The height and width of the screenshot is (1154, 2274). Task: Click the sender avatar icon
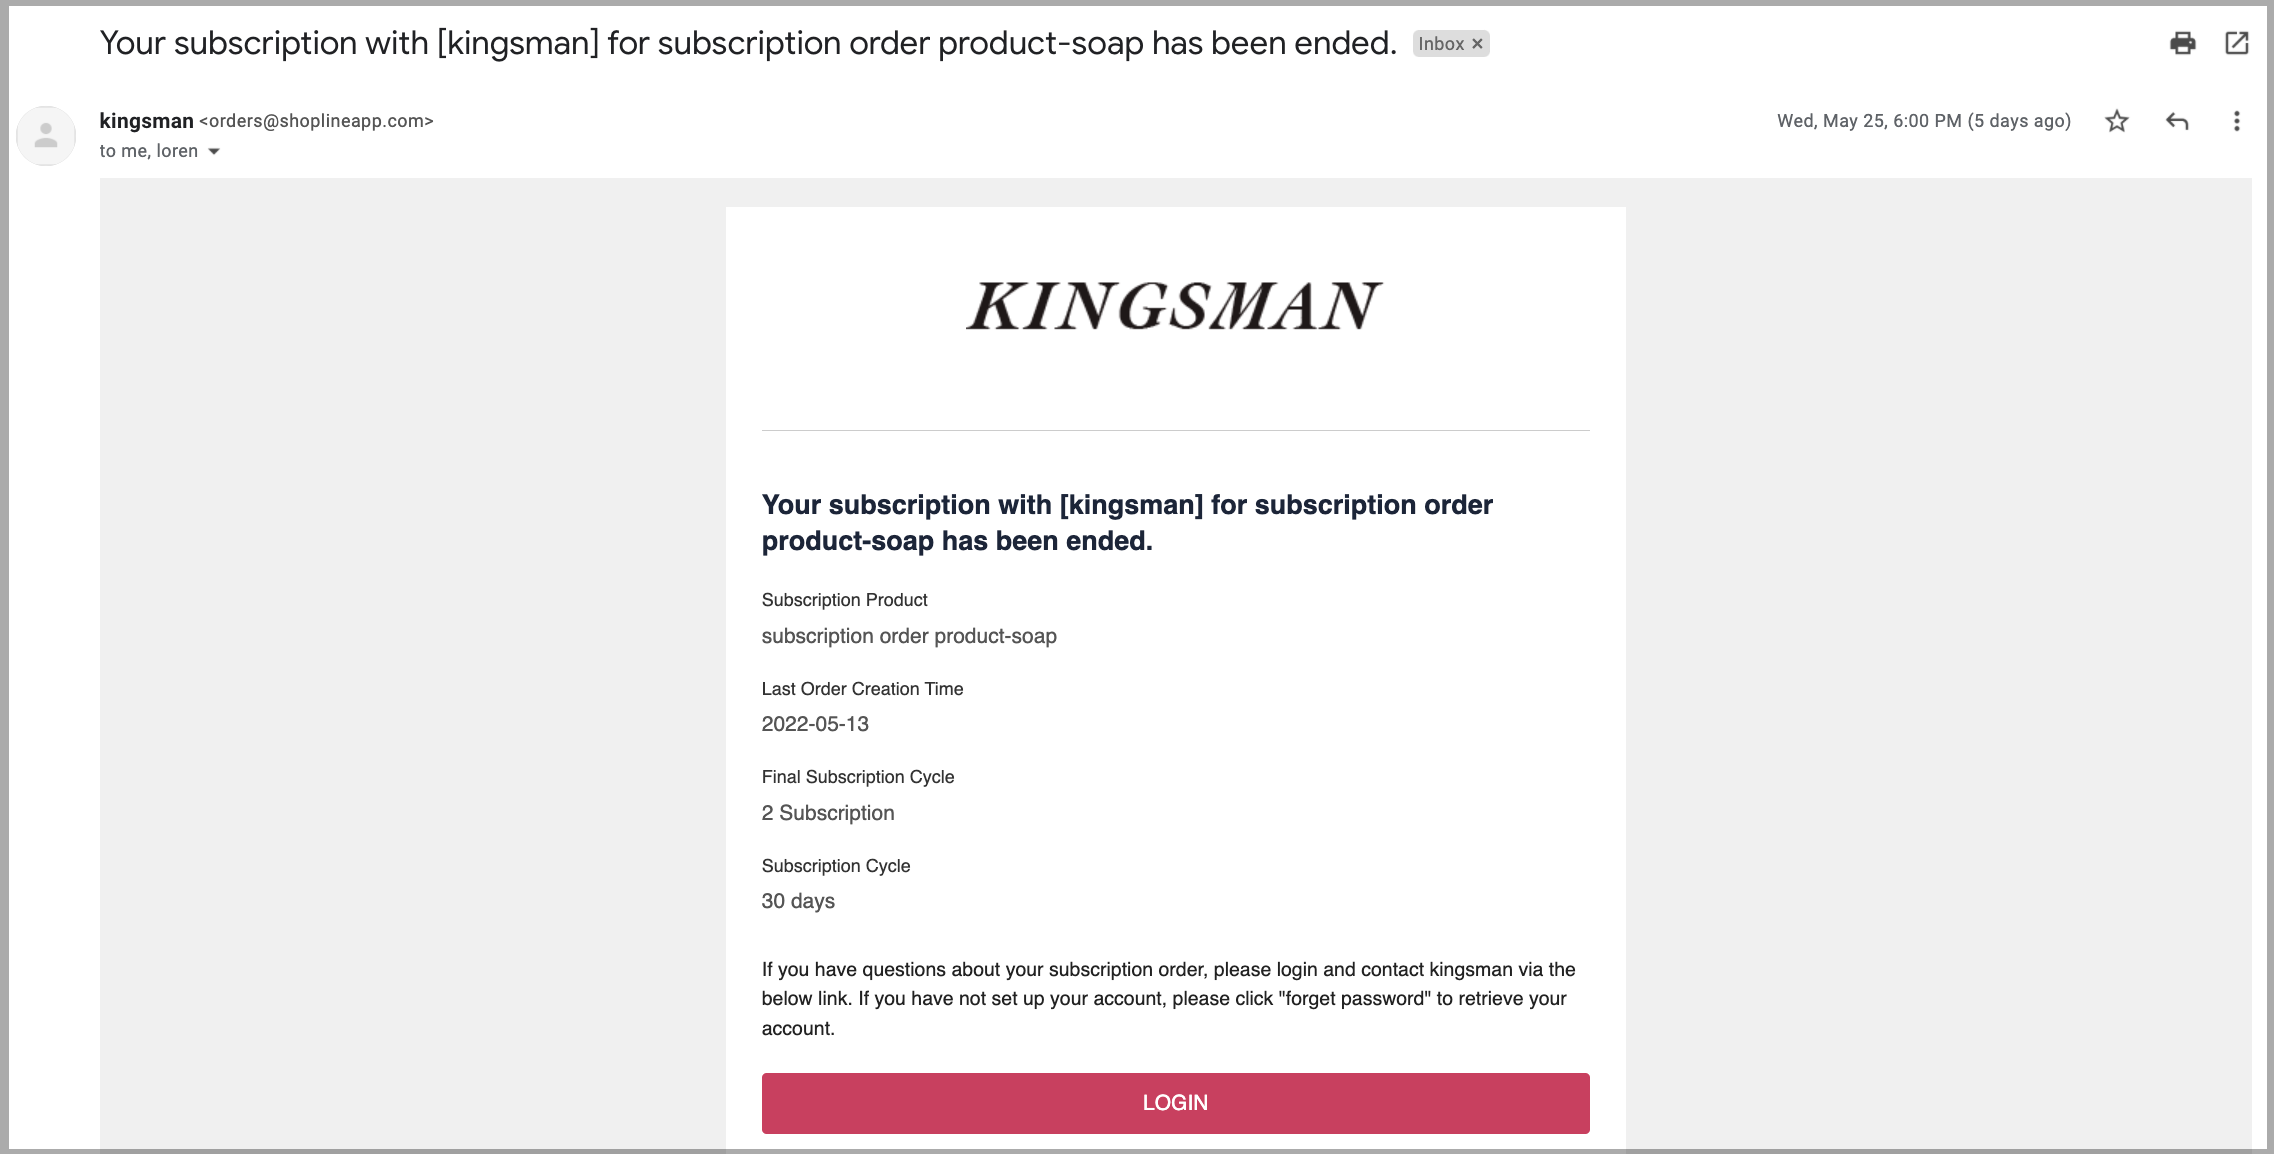pos(46,135)
